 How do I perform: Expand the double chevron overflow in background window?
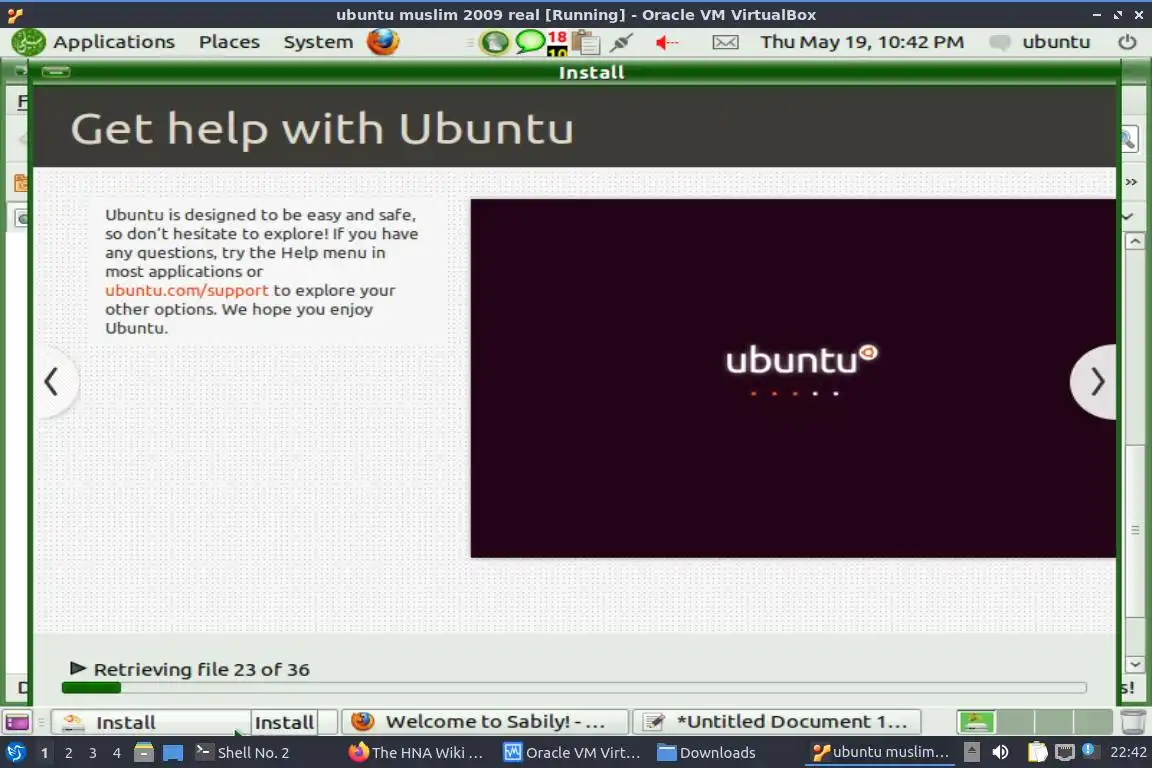coord(1131,182)
